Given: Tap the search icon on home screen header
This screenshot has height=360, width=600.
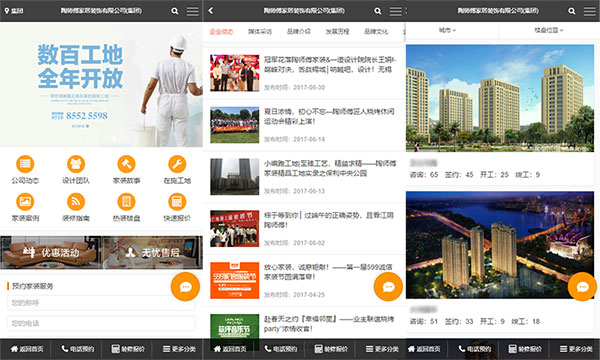Looking at the screenshot, I should pos(175,11).
